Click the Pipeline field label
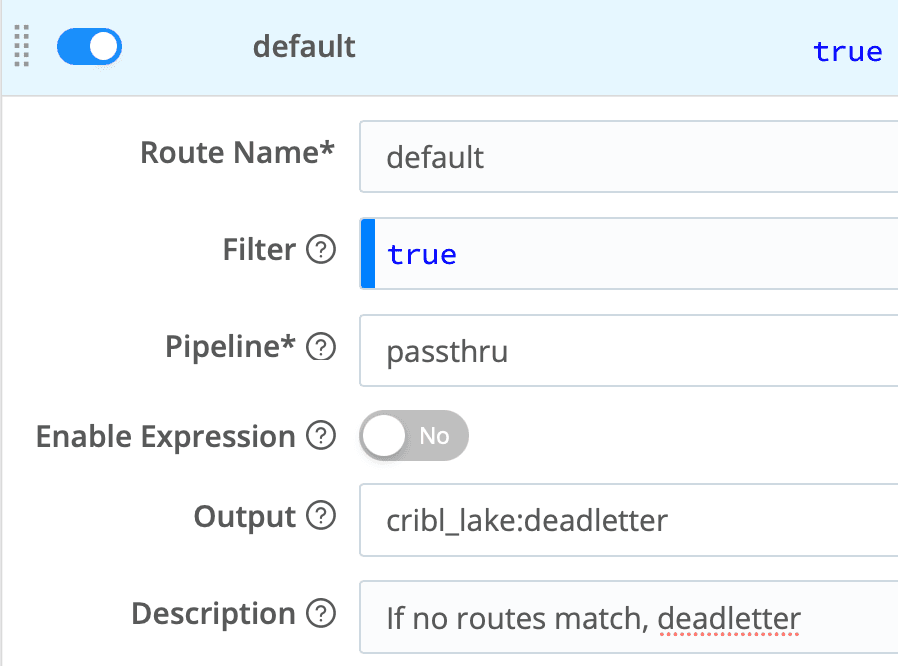Image resolution: width=898 pixels, height=666 pixels. [231, 346]
